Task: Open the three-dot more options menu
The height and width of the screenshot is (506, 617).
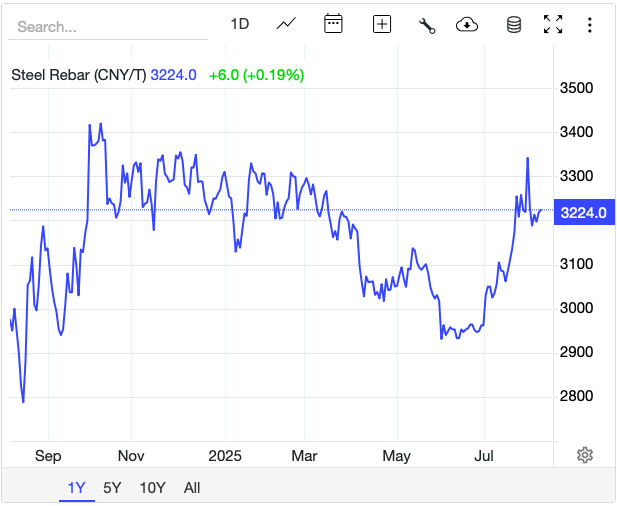Action: point(590,24)
